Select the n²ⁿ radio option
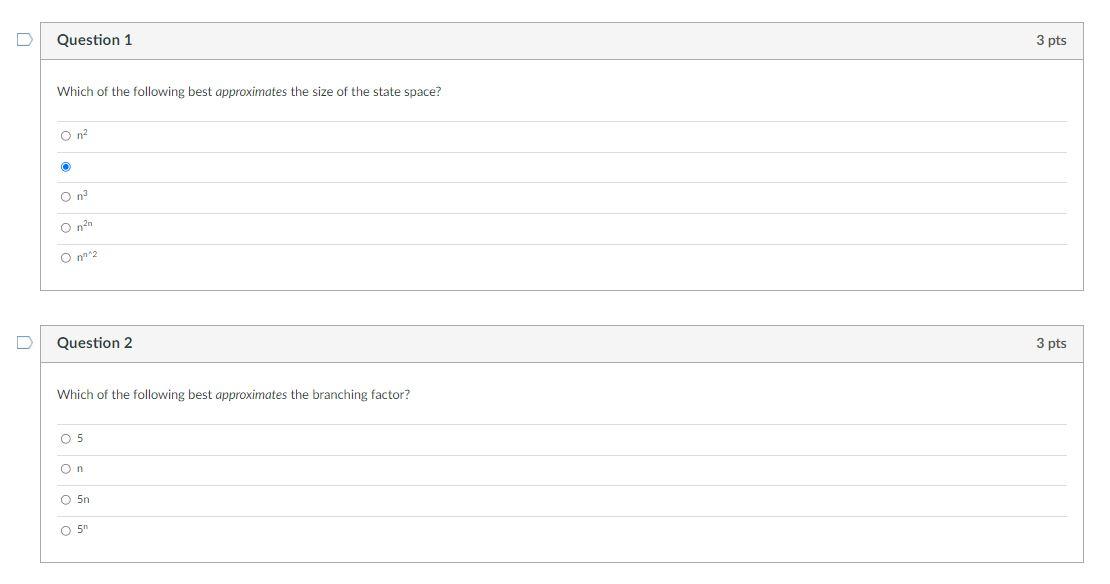The height and width of the screenshot is (584, 1110). 66,228
